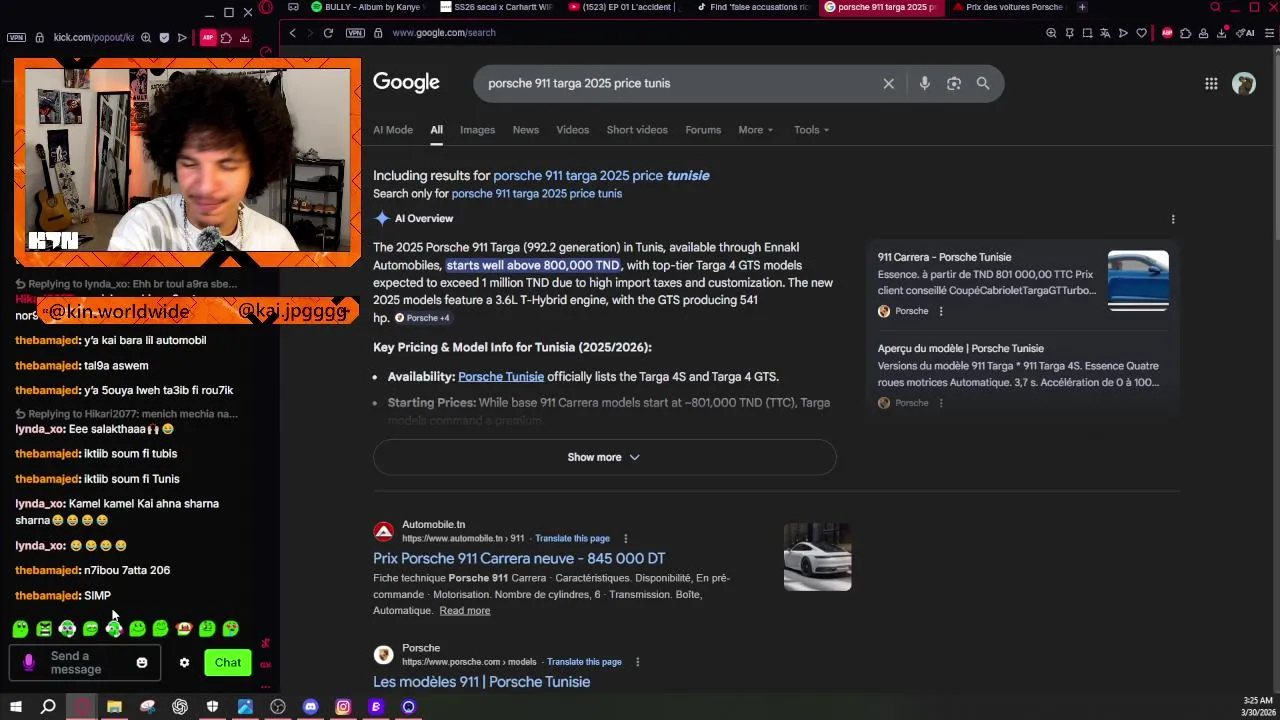Click blue Porsche thumbnail in source card
The image size is (1280, 720).
coord(1138,281)
